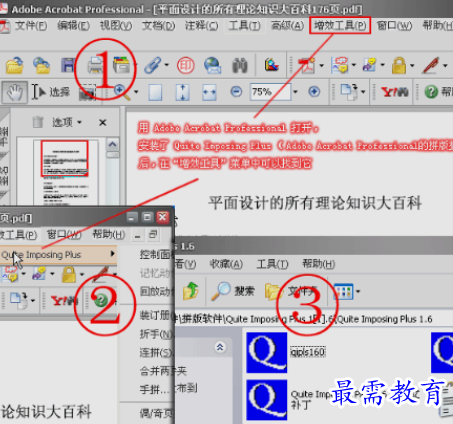Viewport: 453px width, 424px height.
Task: Select the magnifier Zoom In tool
Action: (122, 92)
